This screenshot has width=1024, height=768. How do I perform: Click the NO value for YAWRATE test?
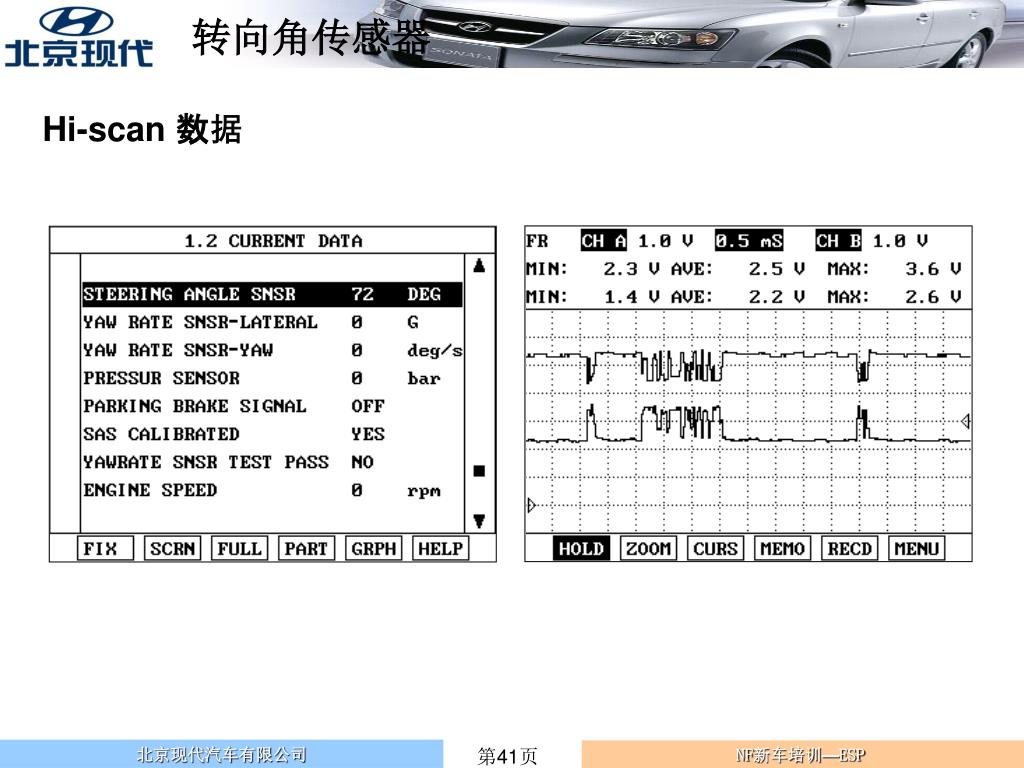[x=362, y=462]
